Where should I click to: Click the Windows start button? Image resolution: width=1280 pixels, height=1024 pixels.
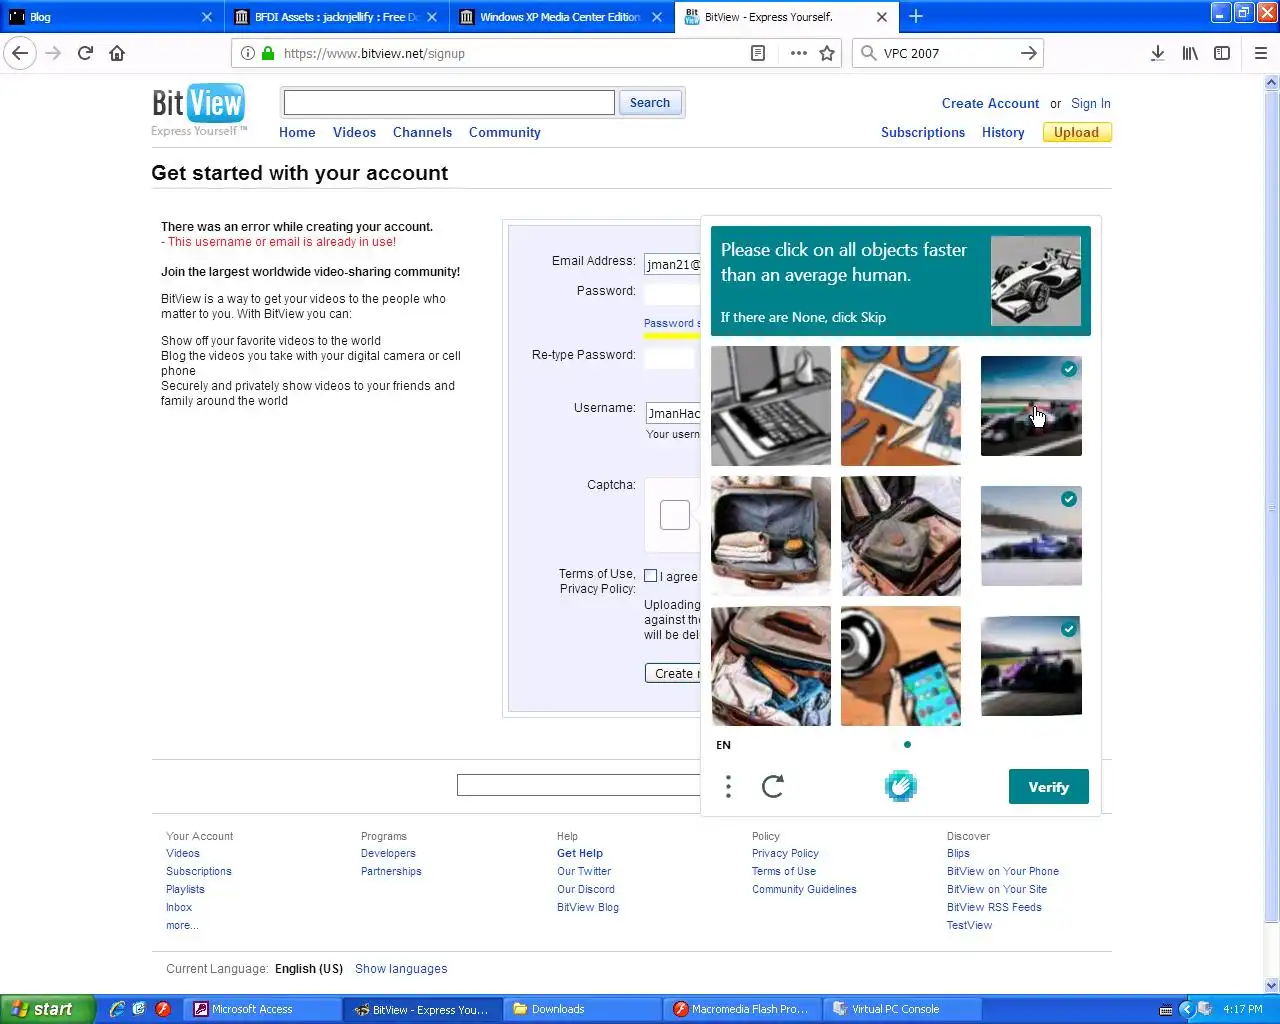click(x=47, y=1009)
